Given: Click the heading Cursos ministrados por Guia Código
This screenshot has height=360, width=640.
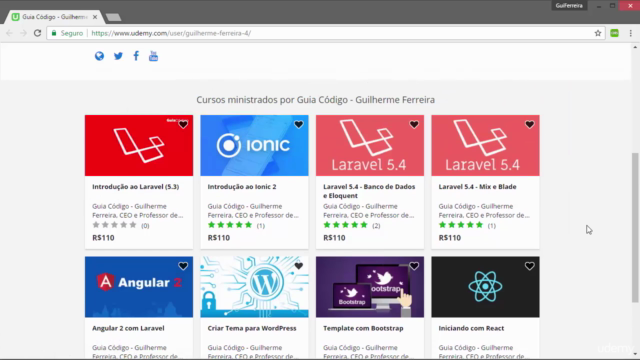Looking at the screenshot, I should (x=316, y=100).
